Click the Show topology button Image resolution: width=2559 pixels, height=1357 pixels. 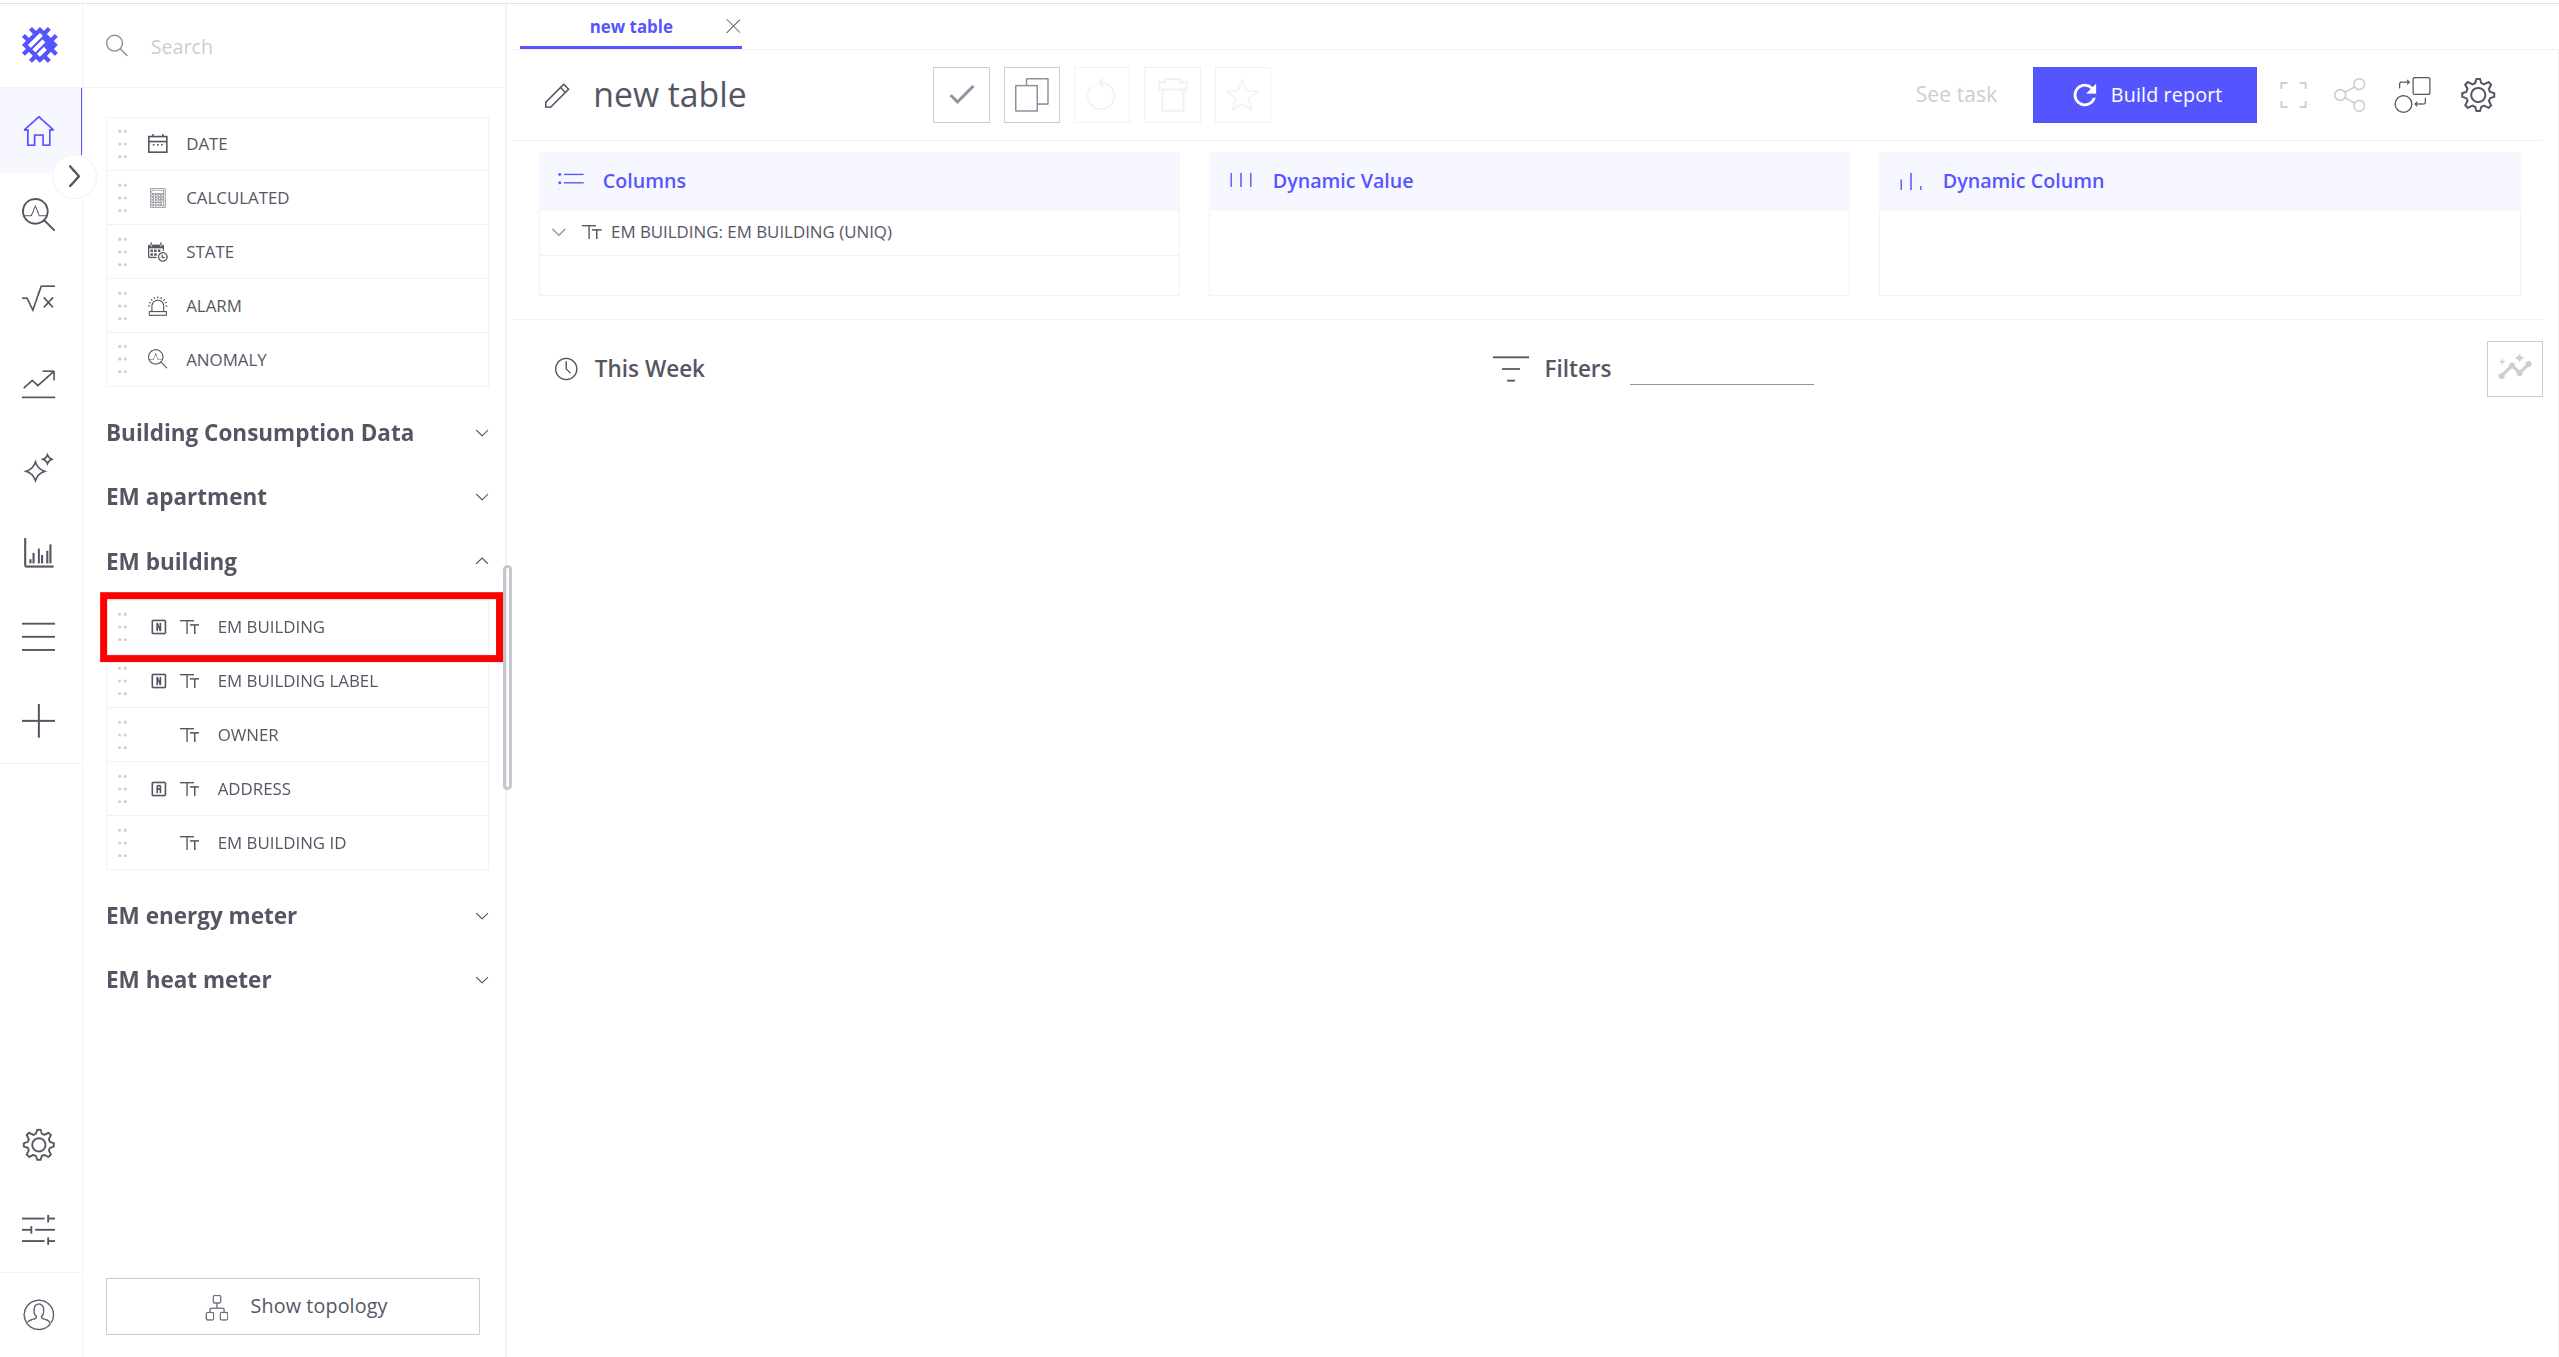[x=293, y=1306]
